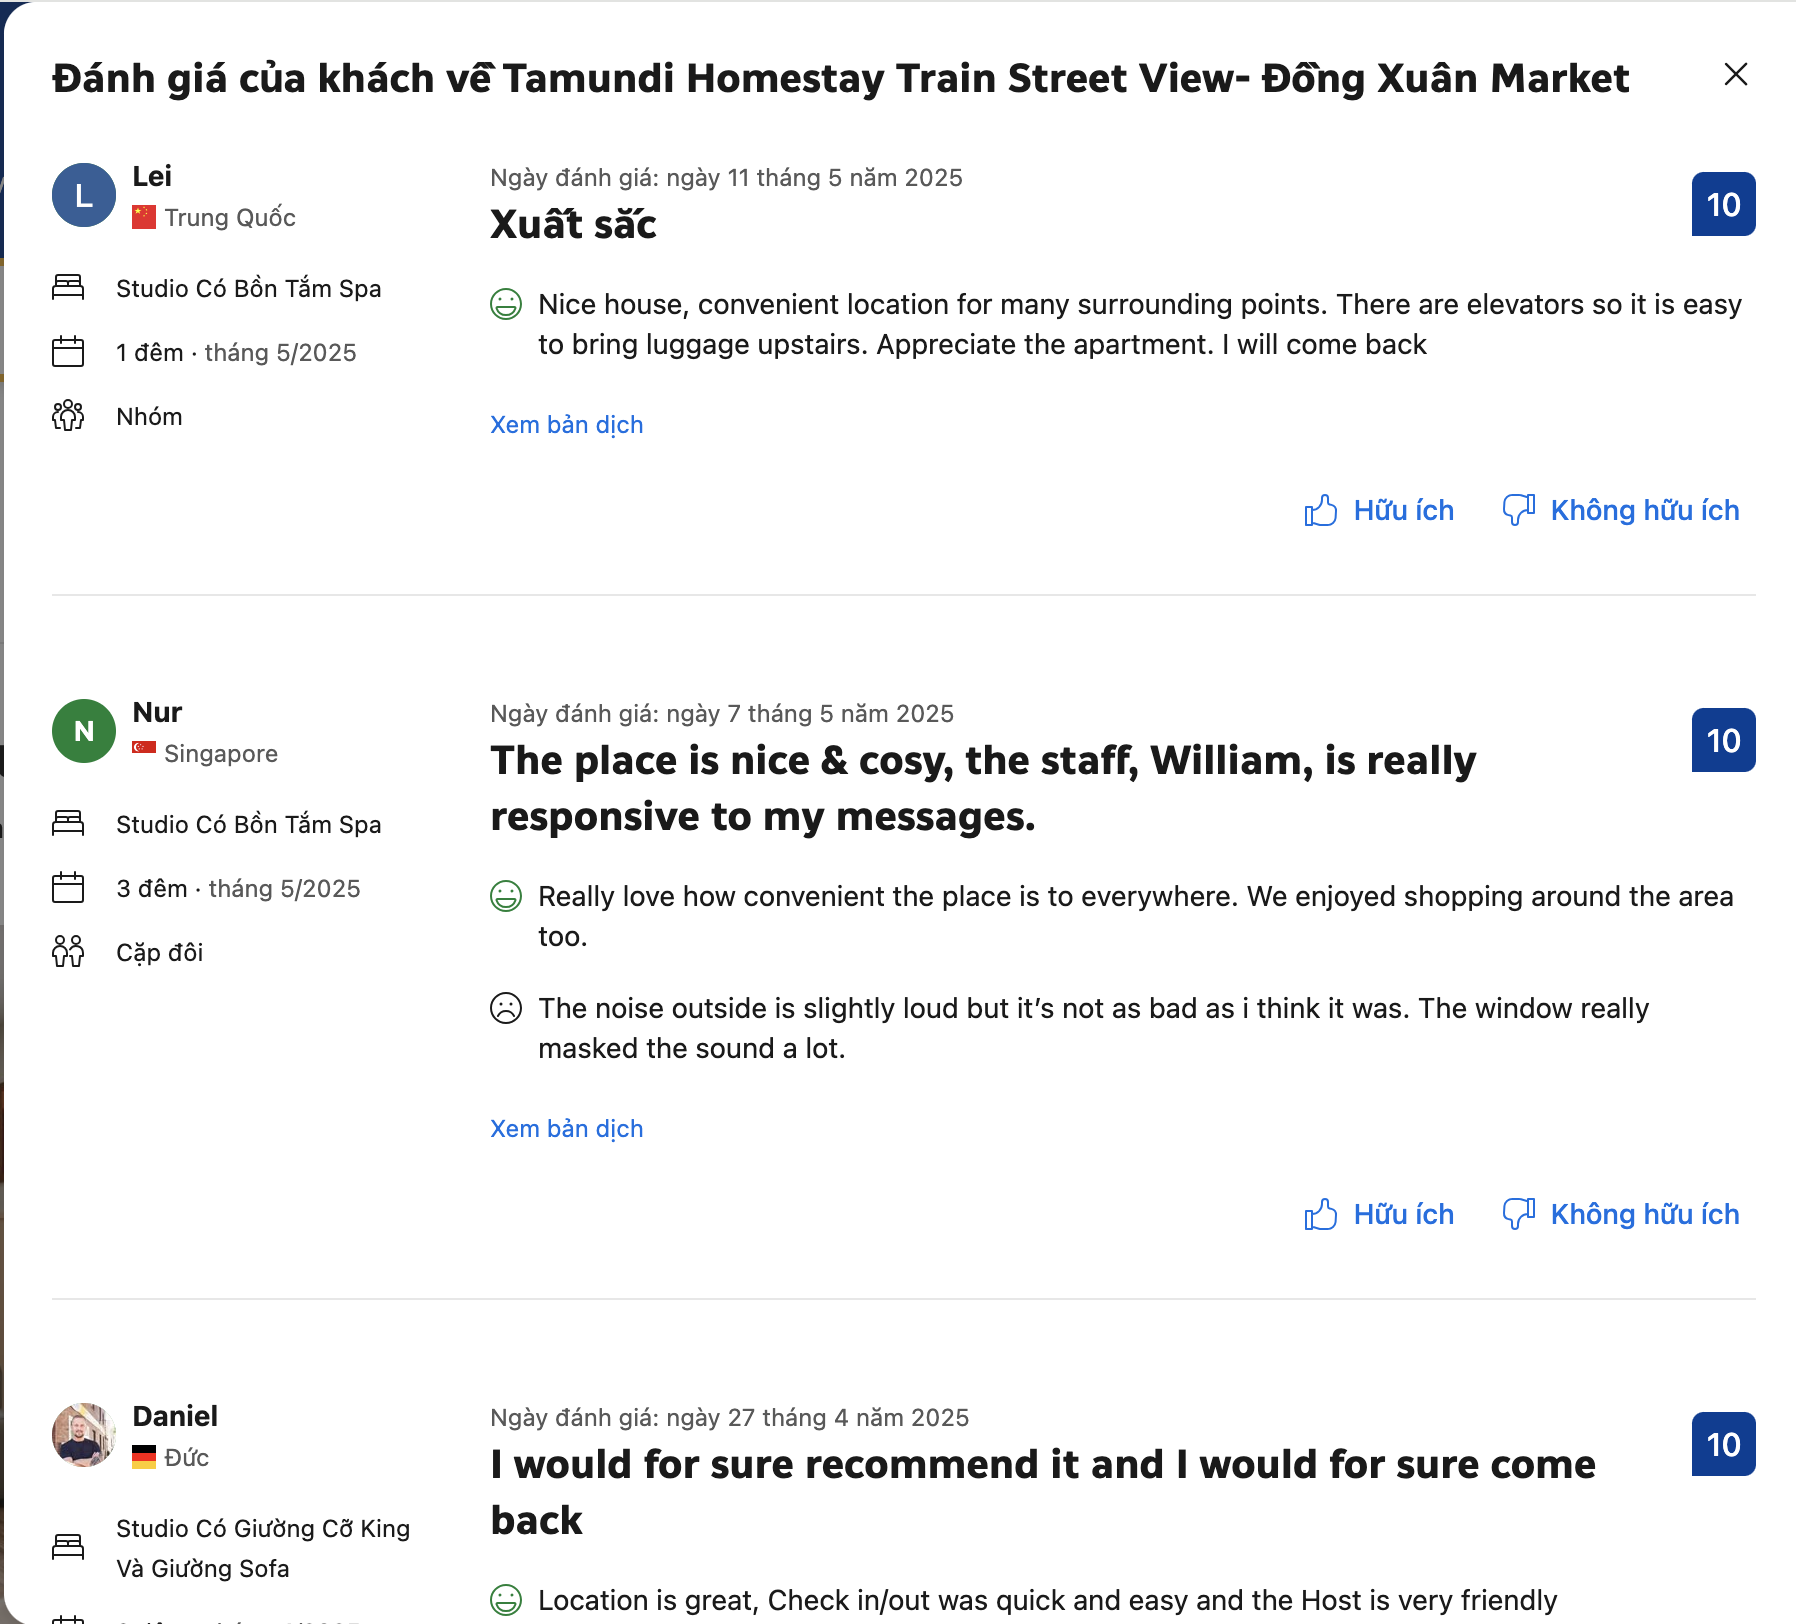Mark Lei's review as Hữu ích
This screenshot has width=1796, height=1624.
click(1403, 511)
